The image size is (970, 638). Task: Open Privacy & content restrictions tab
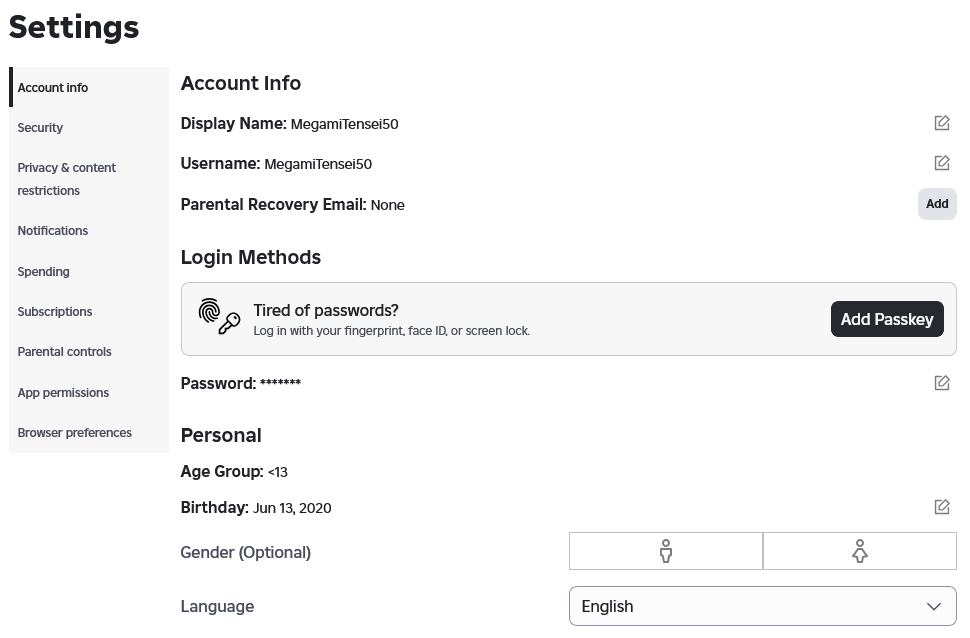coord(89,179)
